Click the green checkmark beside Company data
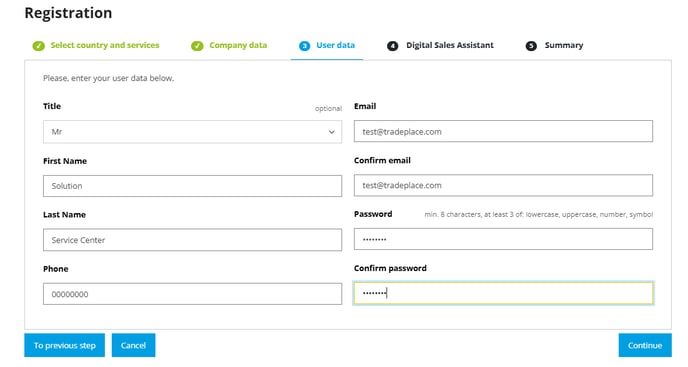 coord(197,46)
